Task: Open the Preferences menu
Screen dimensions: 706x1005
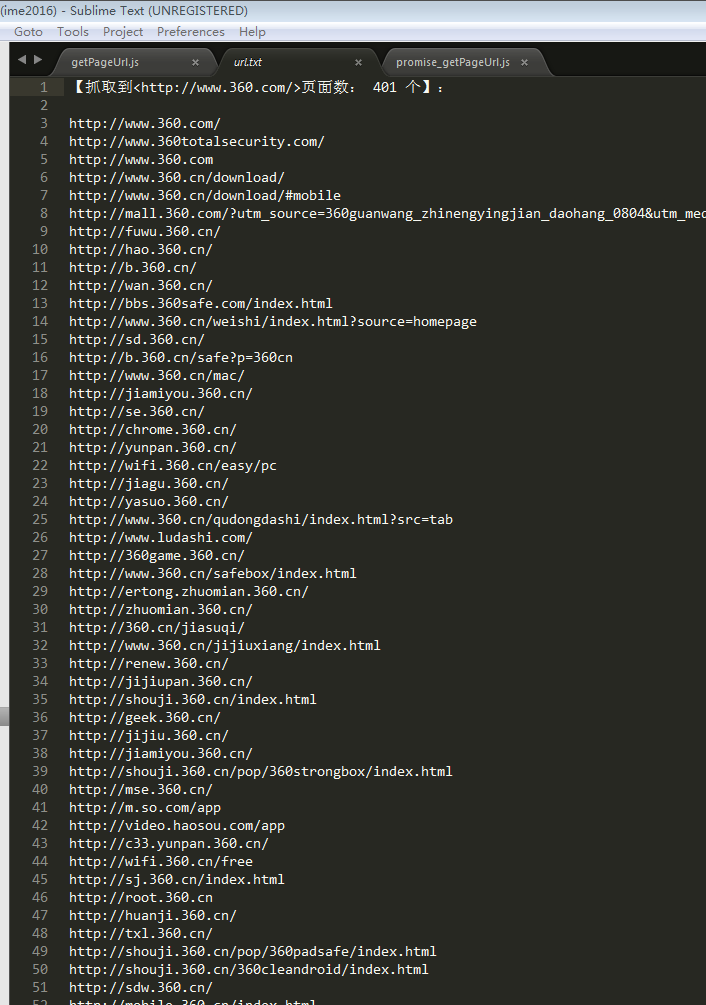Action: [191, 31]
